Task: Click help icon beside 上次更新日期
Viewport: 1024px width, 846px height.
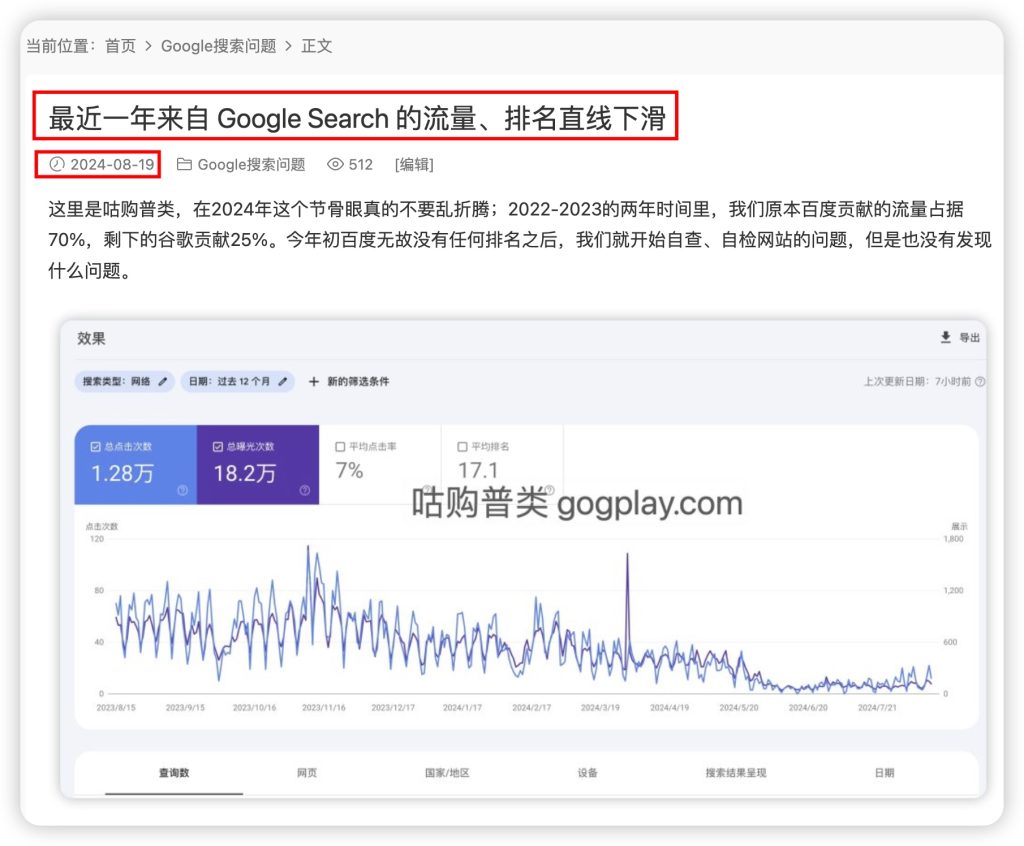Action: [980, 382]
